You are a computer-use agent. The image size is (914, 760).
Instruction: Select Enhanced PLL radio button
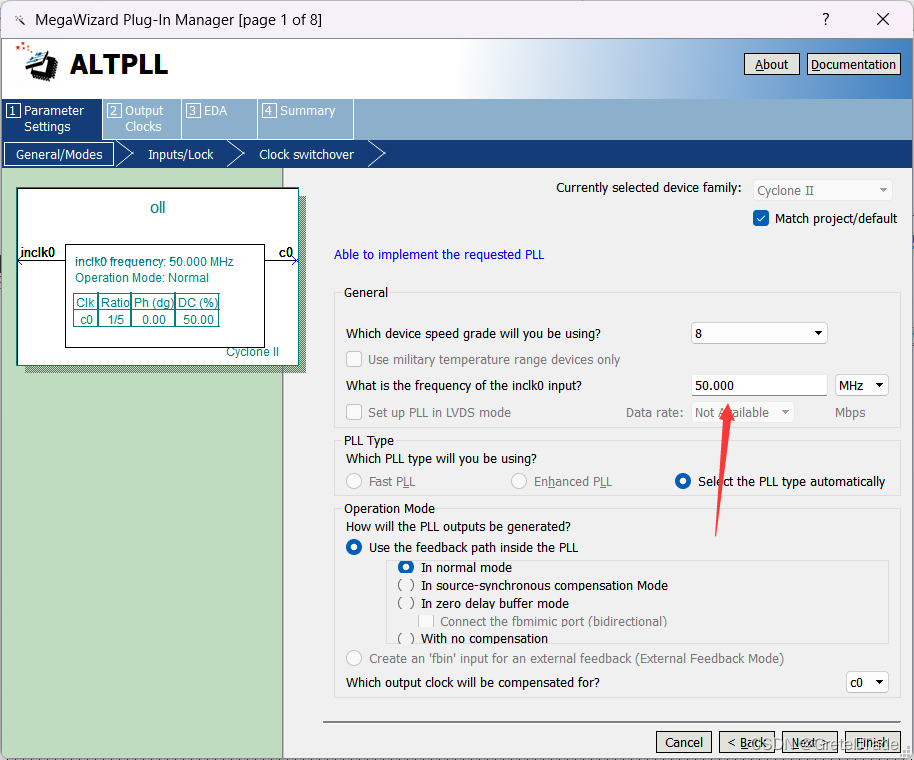(x=519, y=481)
